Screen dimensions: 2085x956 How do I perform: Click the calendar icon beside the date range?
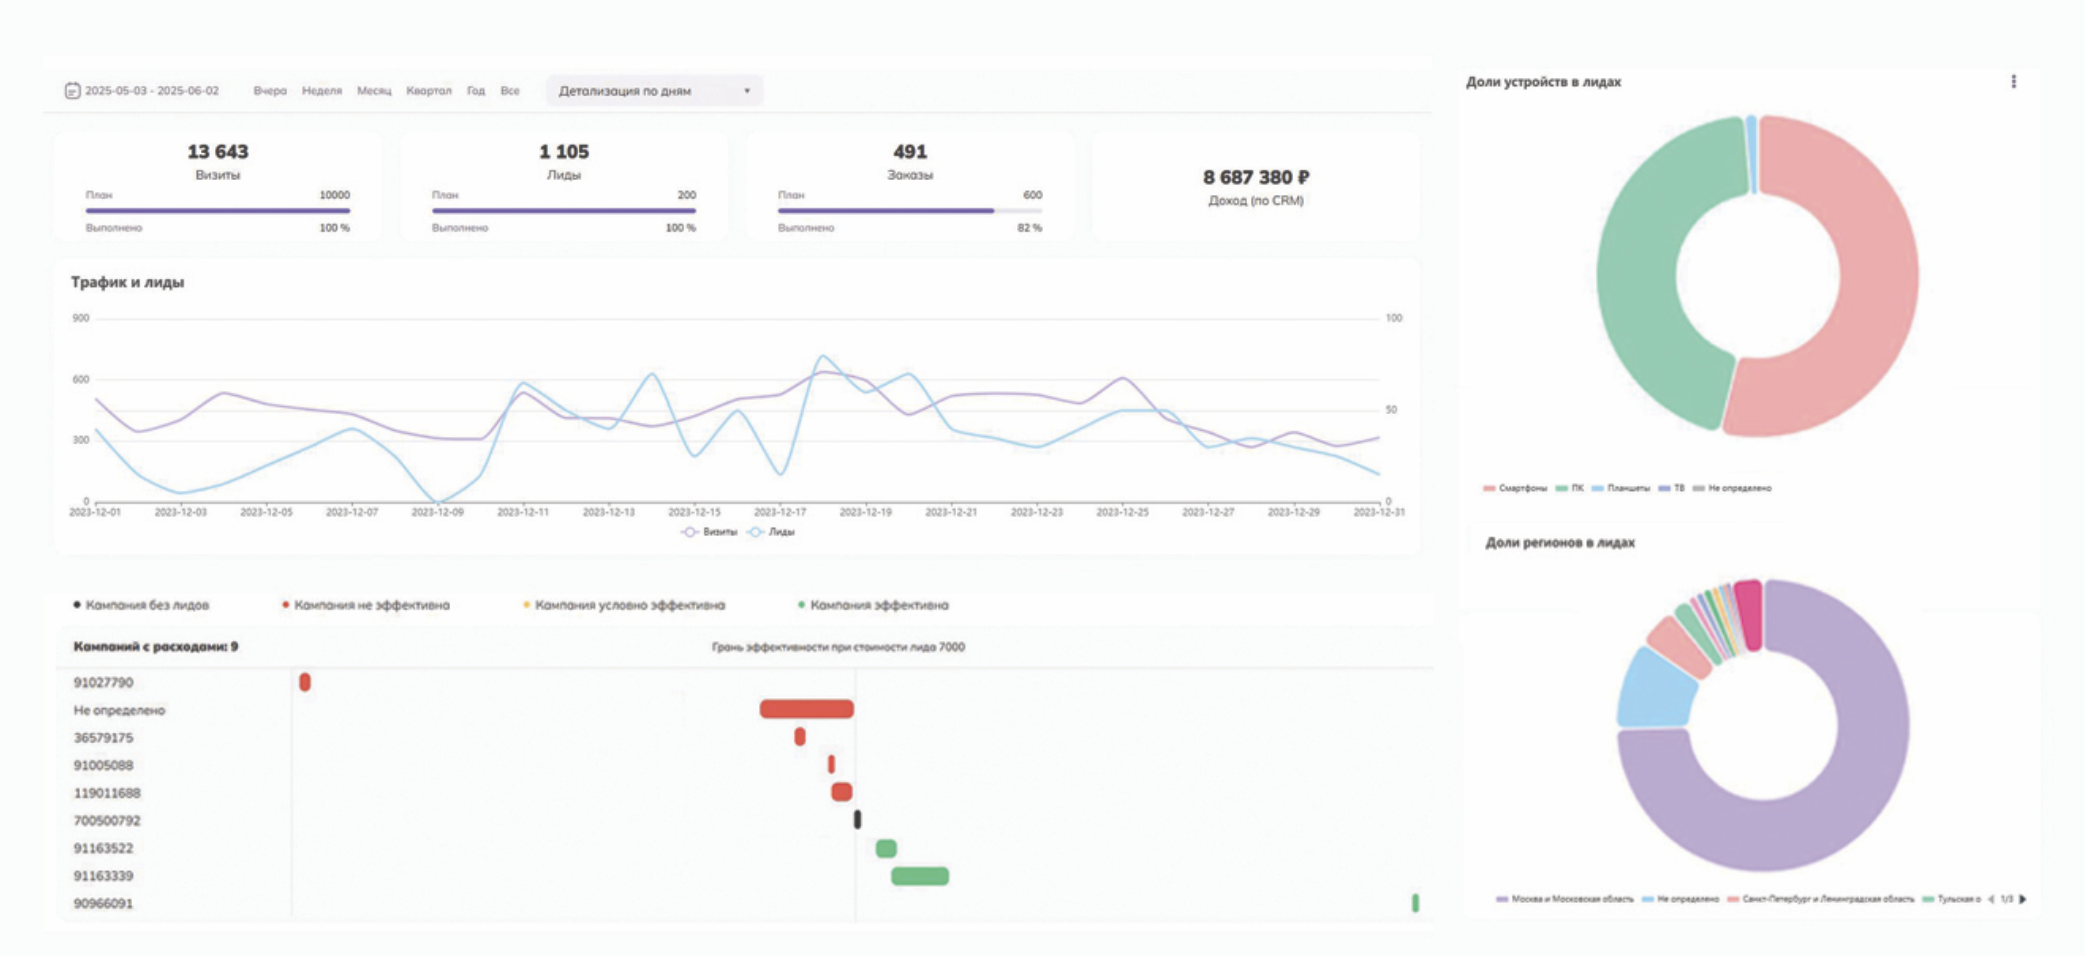tap(72, 91)
